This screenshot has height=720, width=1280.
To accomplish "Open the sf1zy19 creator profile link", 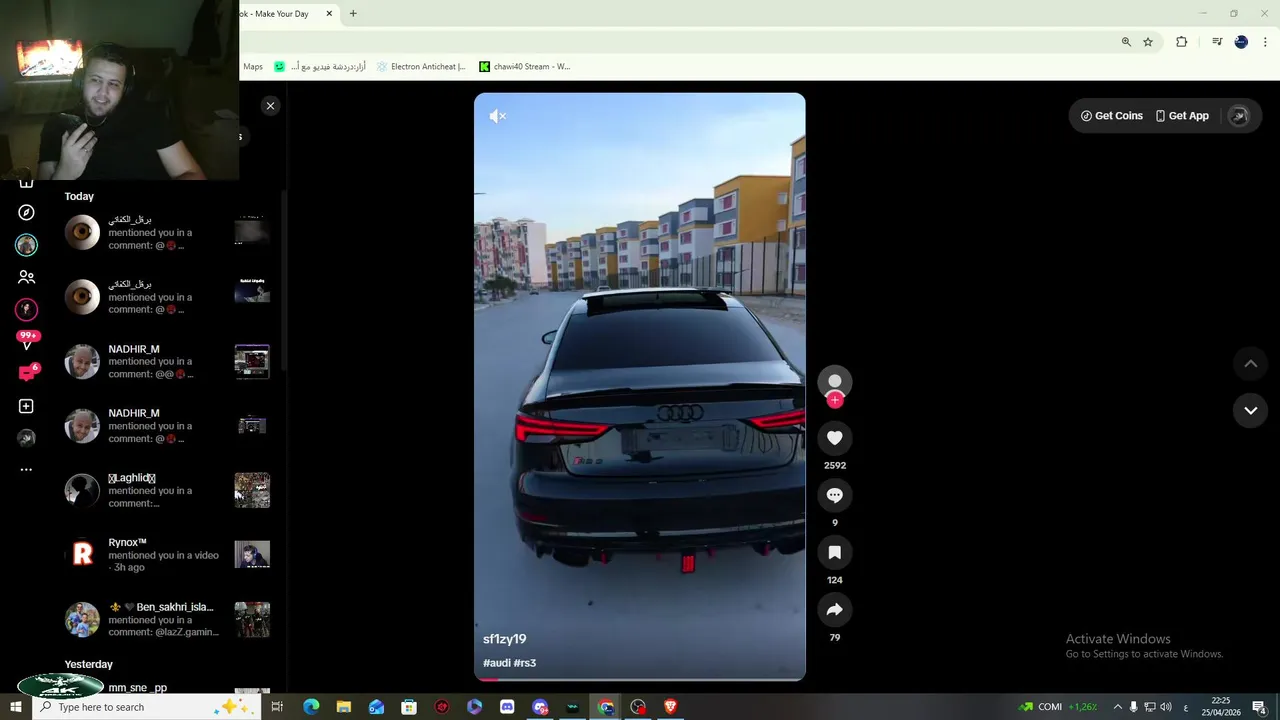I will pos(504,639).
